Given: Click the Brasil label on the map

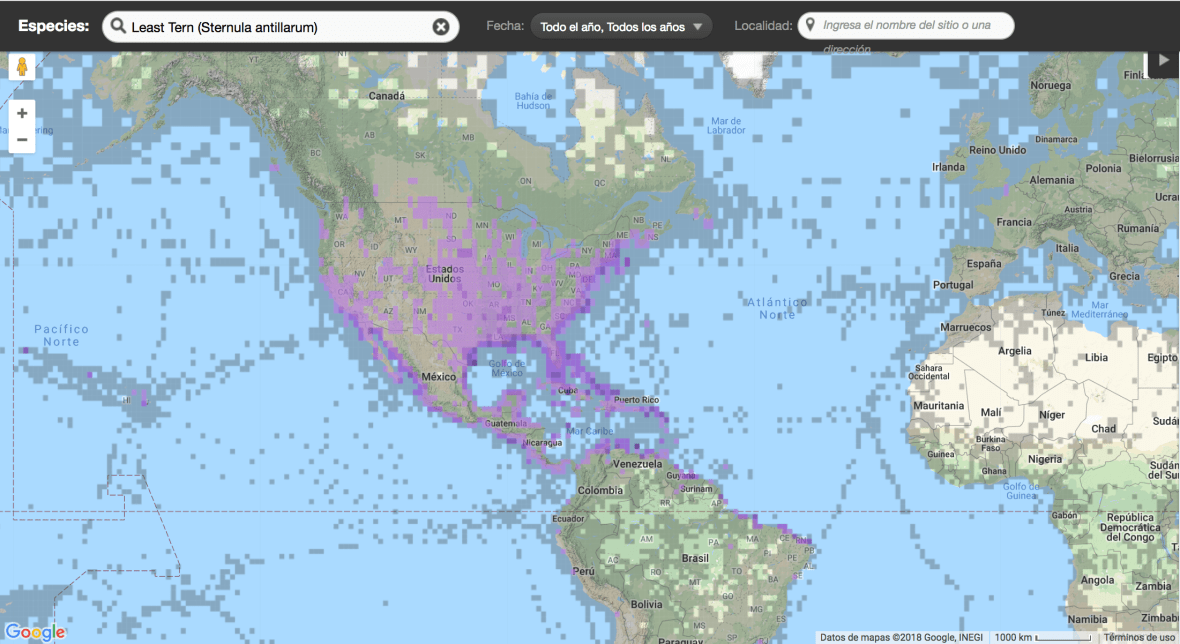Looking at the screenshot, I should [x=695, y=558].
